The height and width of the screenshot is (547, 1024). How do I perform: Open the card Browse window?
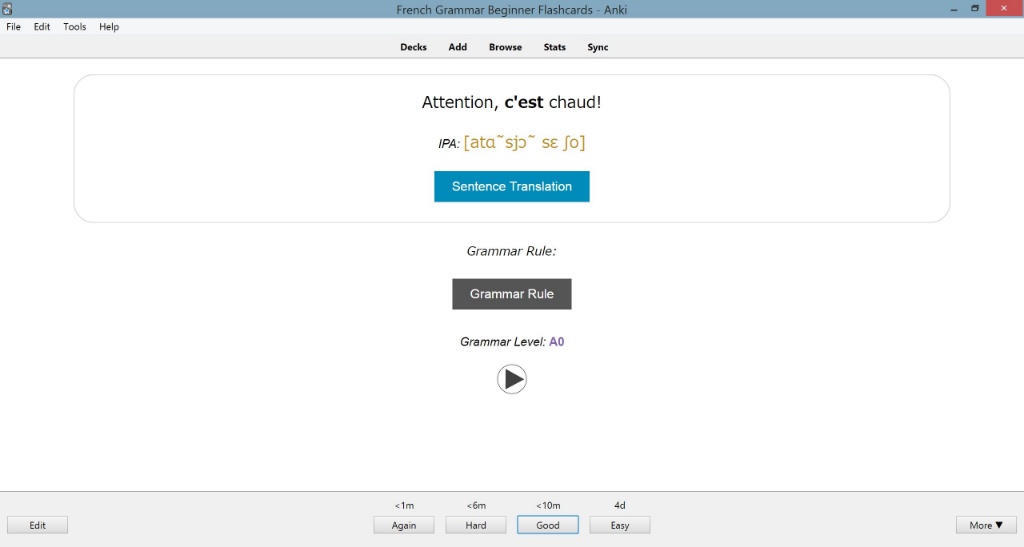click(x=505, y=47)
